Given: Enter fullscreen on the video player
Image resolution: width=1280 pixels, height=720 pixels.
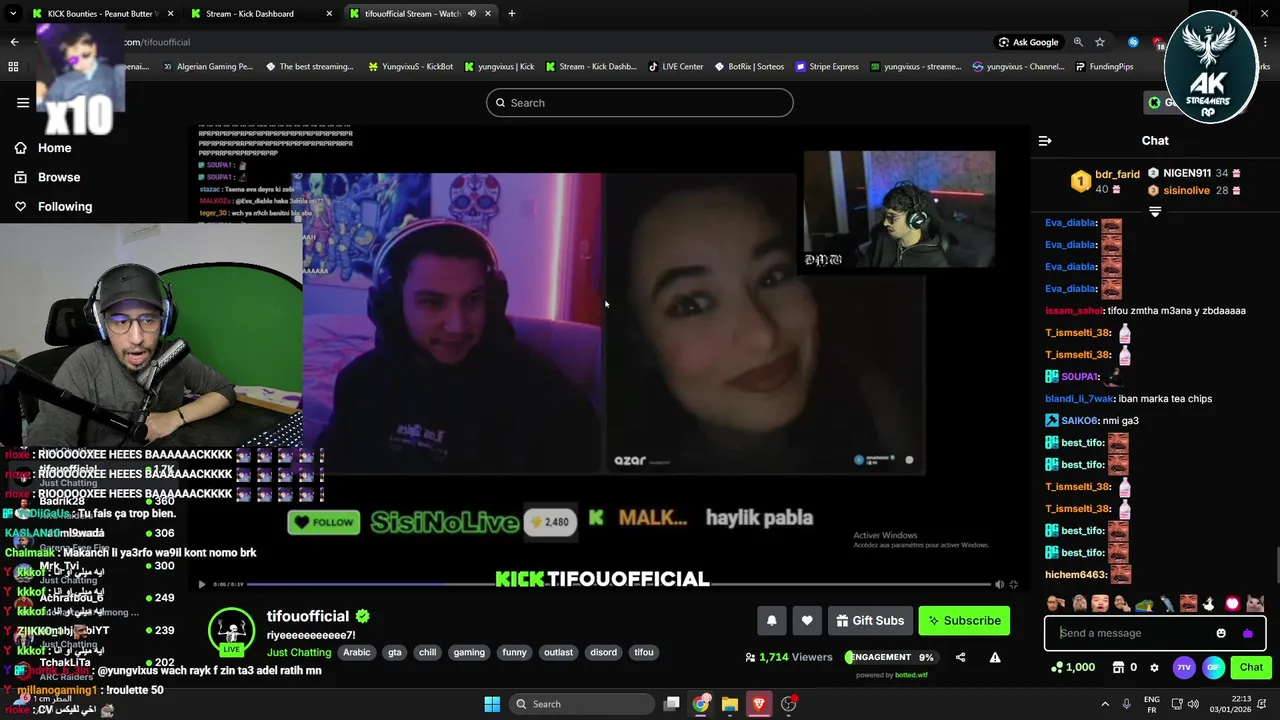Looking at the screenshot, I should (x=1013, y=584).
